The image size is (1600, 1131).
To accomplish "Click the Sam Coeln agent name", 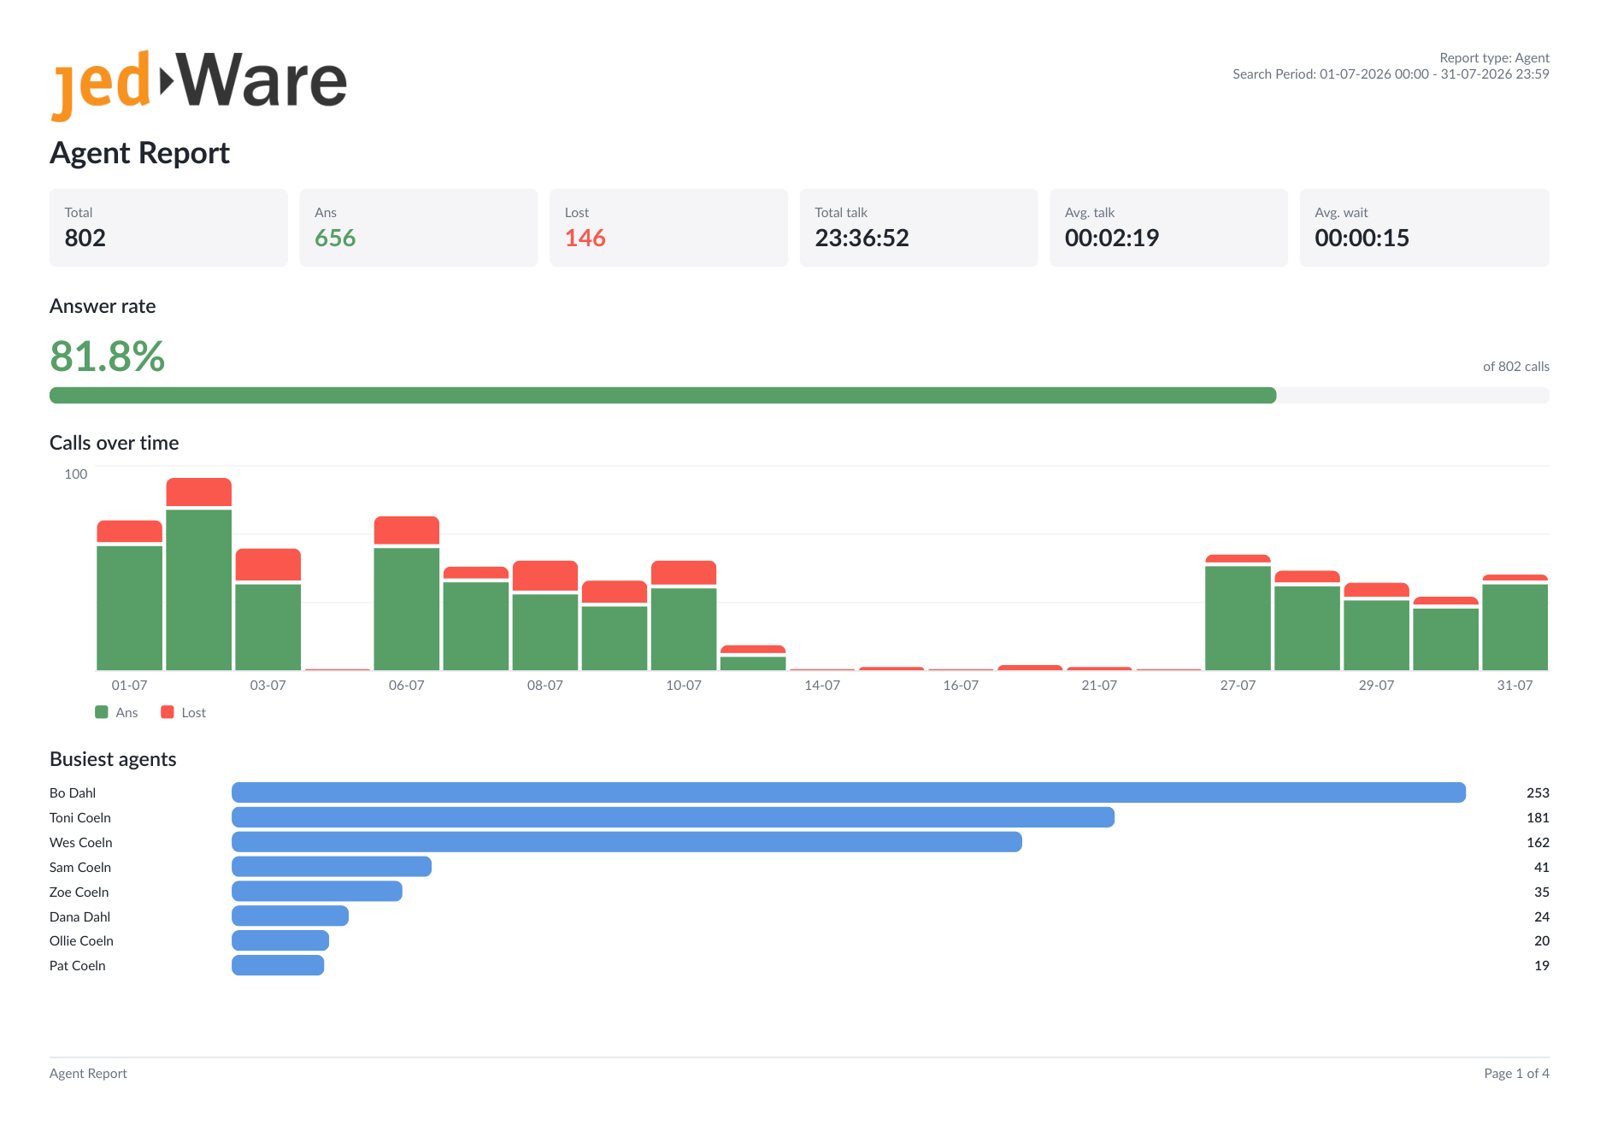I will [80, 868].
